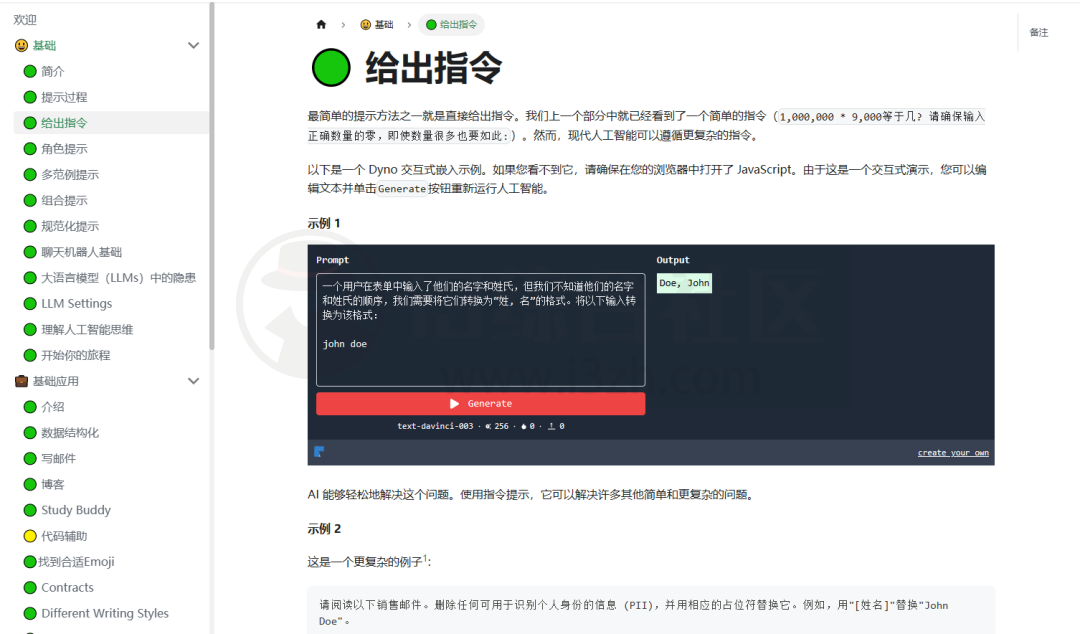
Task: Open the 基础 section title
Action: (44, 45)
